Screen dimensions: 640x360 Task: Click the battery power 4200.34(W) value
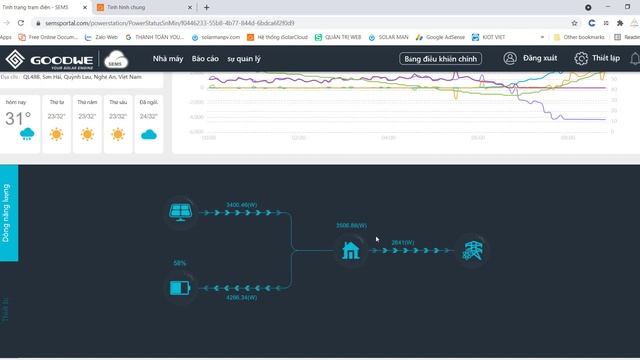pos(242,298)
